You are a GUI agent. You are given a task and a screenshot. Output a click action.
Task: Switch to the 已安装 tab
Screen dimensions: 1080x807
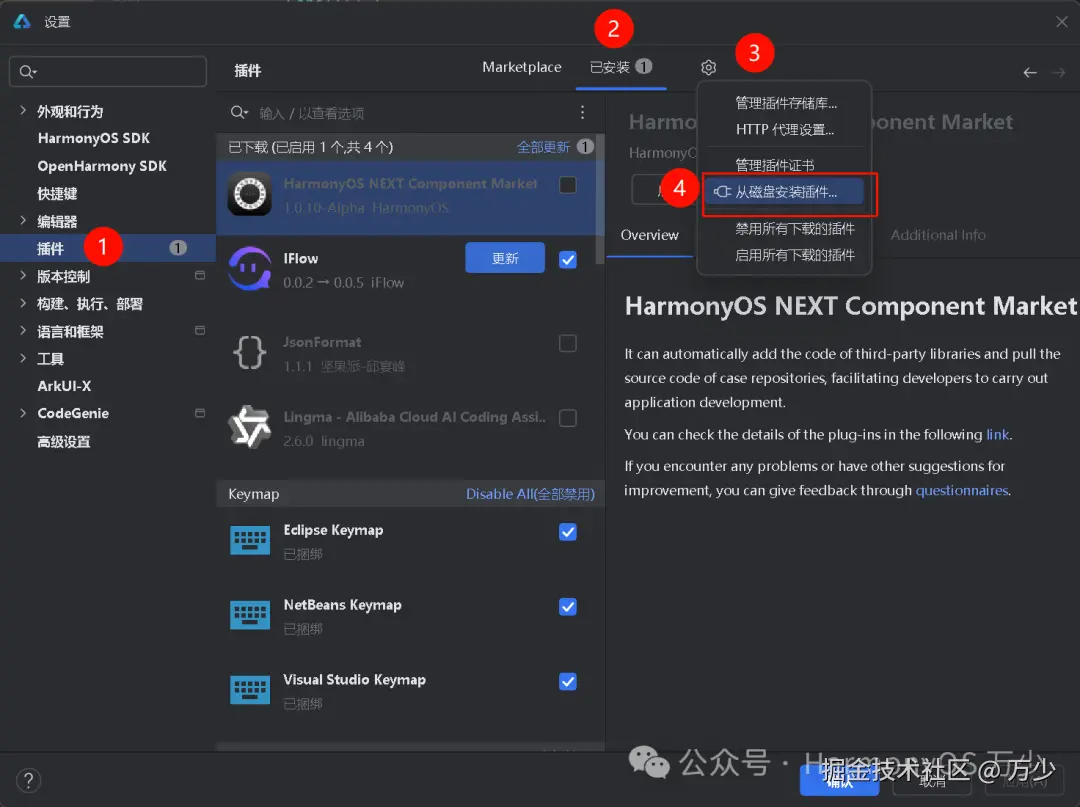(x=621, y=67)
